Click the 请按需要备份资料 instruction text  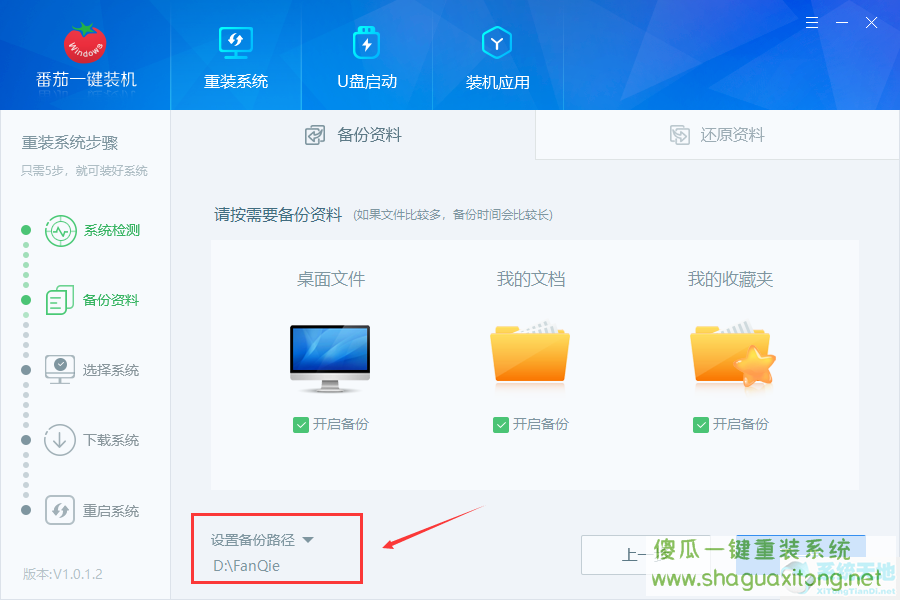pos(278,215)
